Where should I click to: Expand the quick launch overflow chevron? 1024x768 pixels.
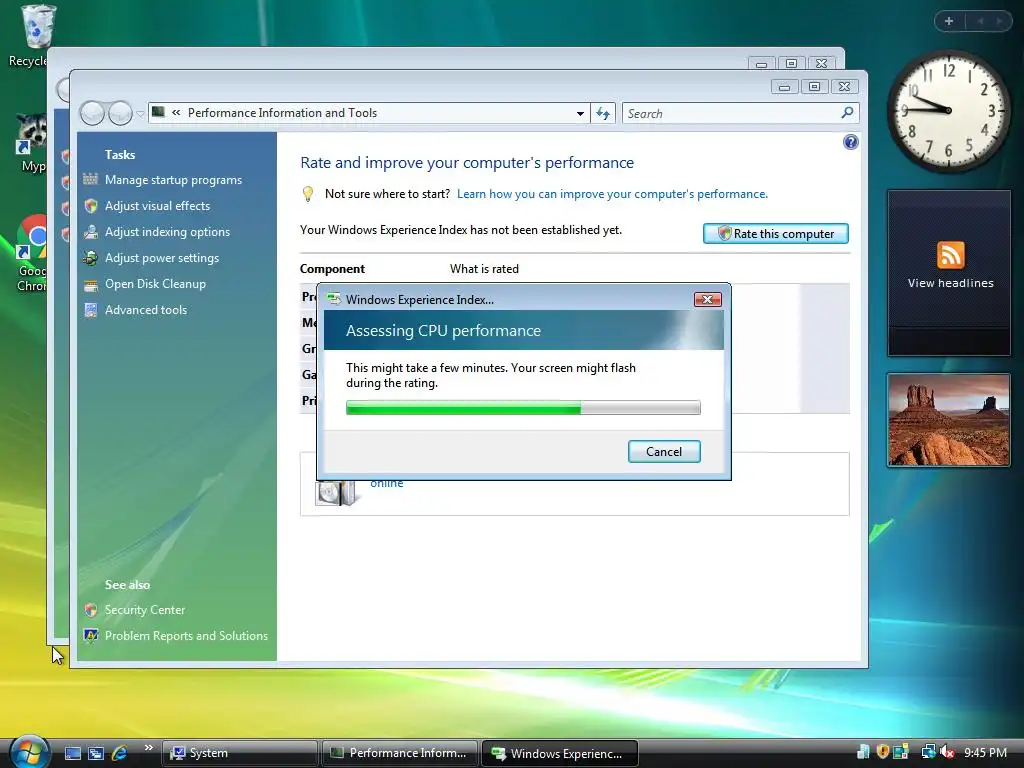pyautogui.click(x=148, y=748)
